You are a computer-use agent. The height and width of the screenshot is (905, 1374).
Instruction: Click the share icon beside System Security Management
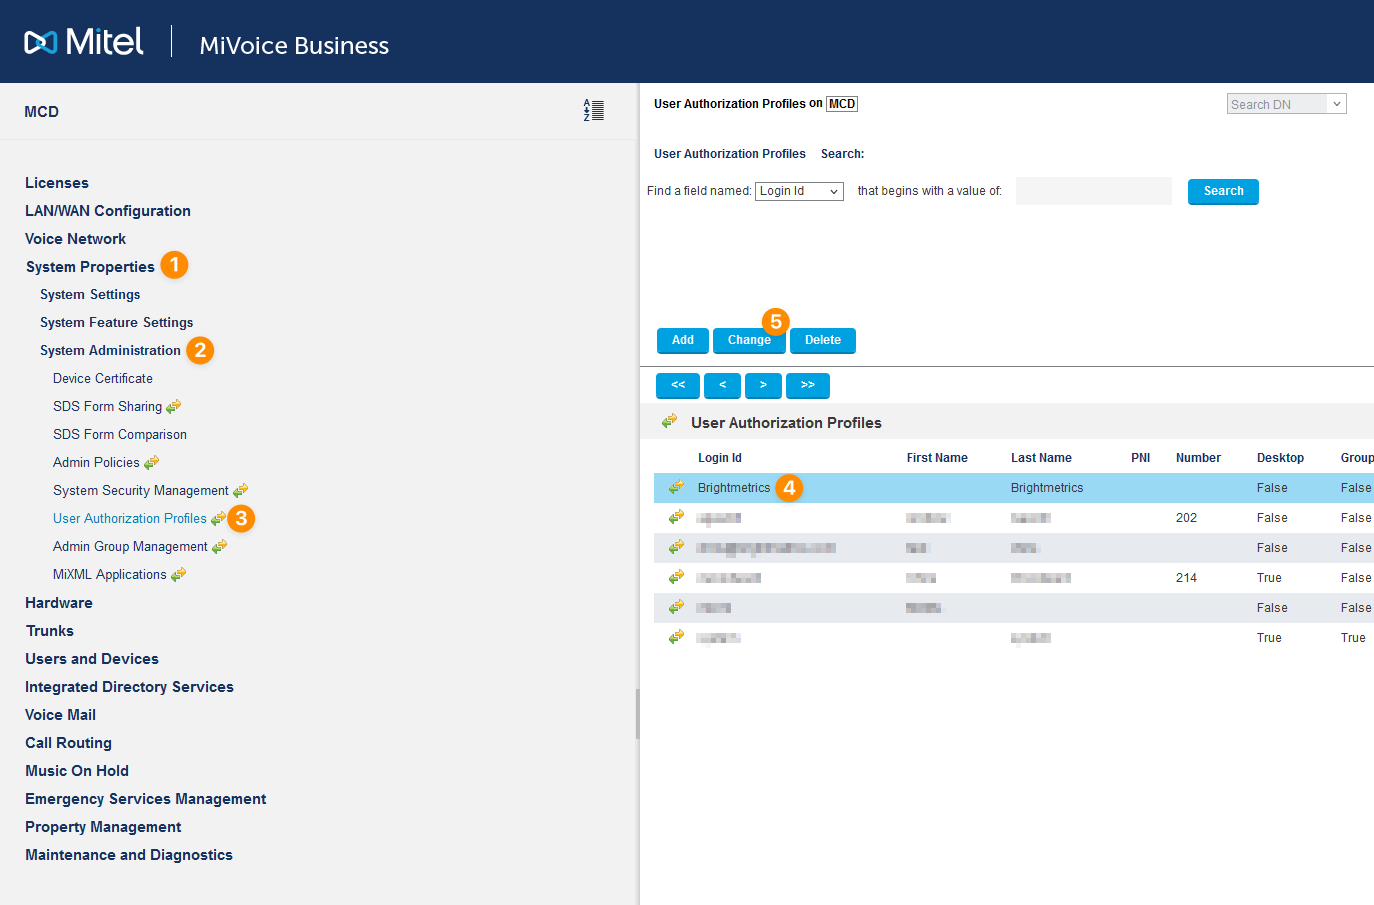click(x=241, y=490)
